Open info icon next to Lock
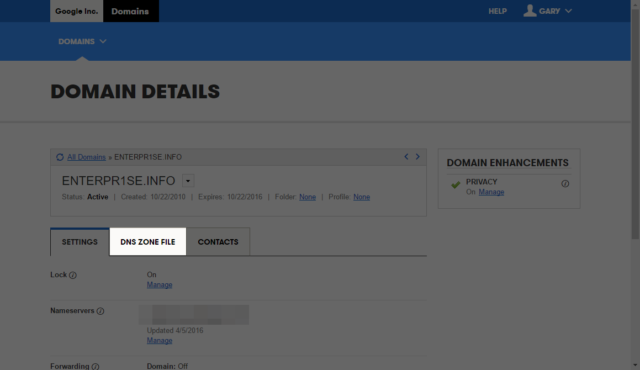The height and width of the screenshot is (370, 640). point(73,275)
